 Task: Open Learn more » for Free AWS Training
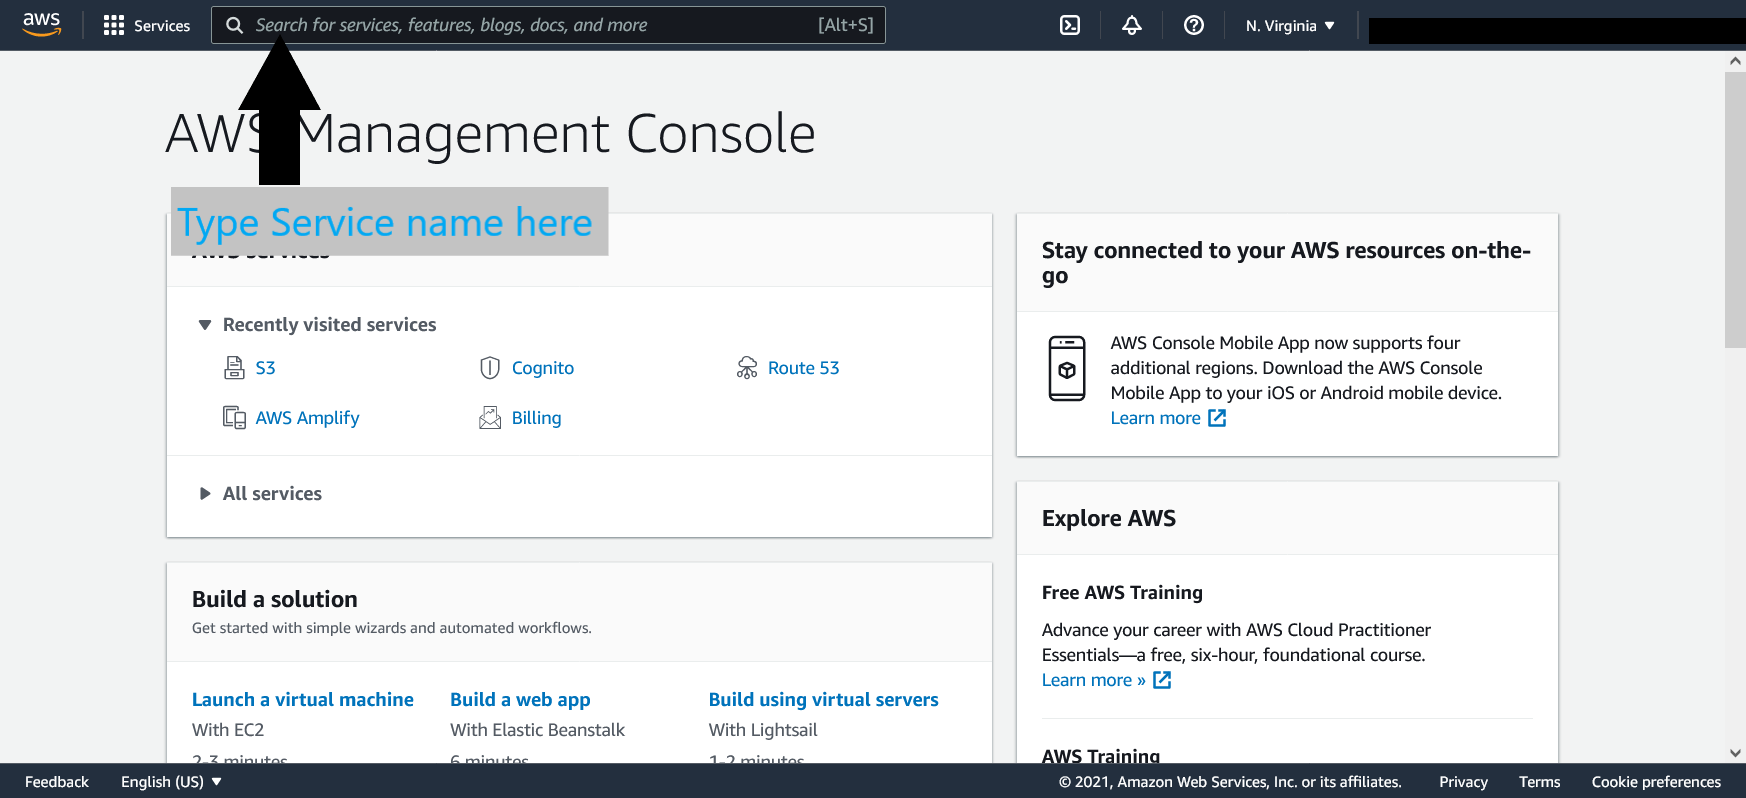click(1094, 680)
